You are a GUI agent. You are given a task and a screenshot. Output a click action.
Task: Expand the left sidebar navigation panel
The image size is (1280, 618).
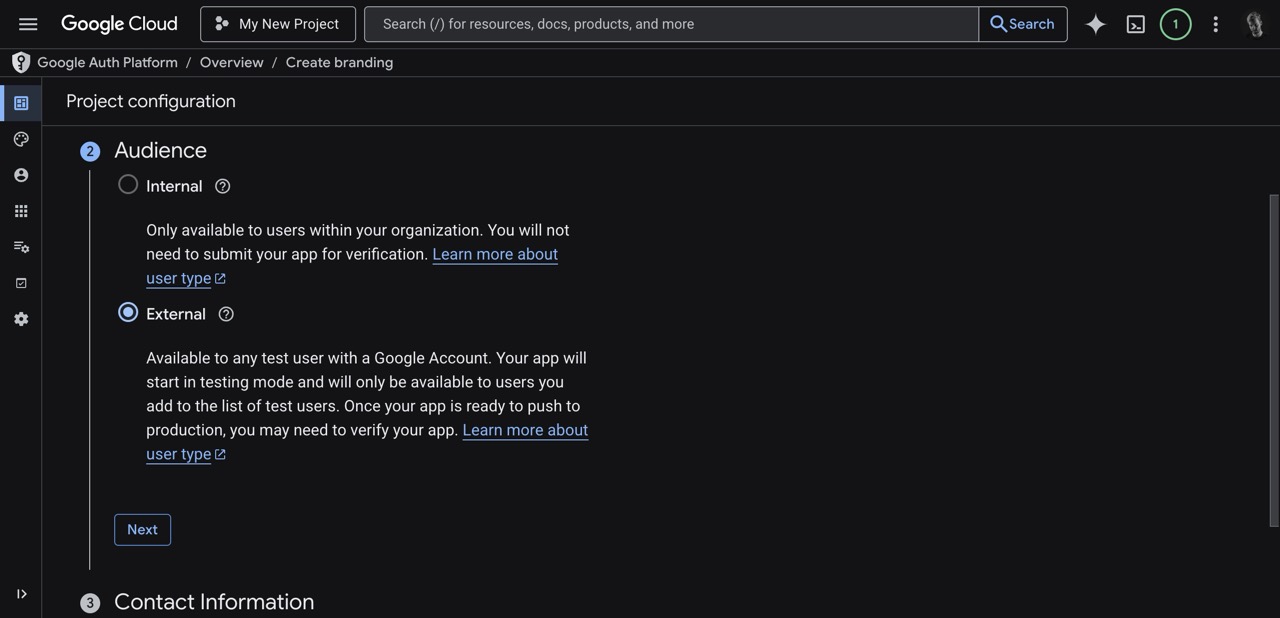[x=21, y=594]
